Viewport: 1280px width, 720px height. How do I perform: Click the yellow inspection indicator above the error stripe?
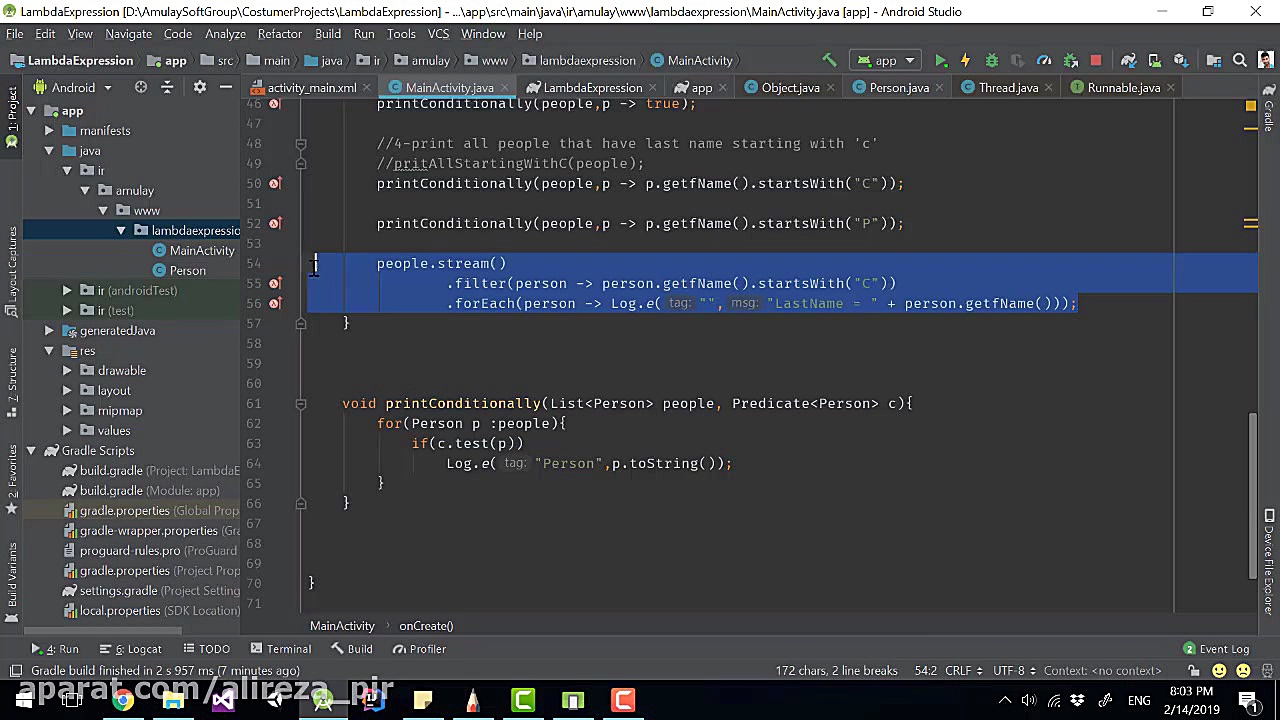coord(1250,104)
